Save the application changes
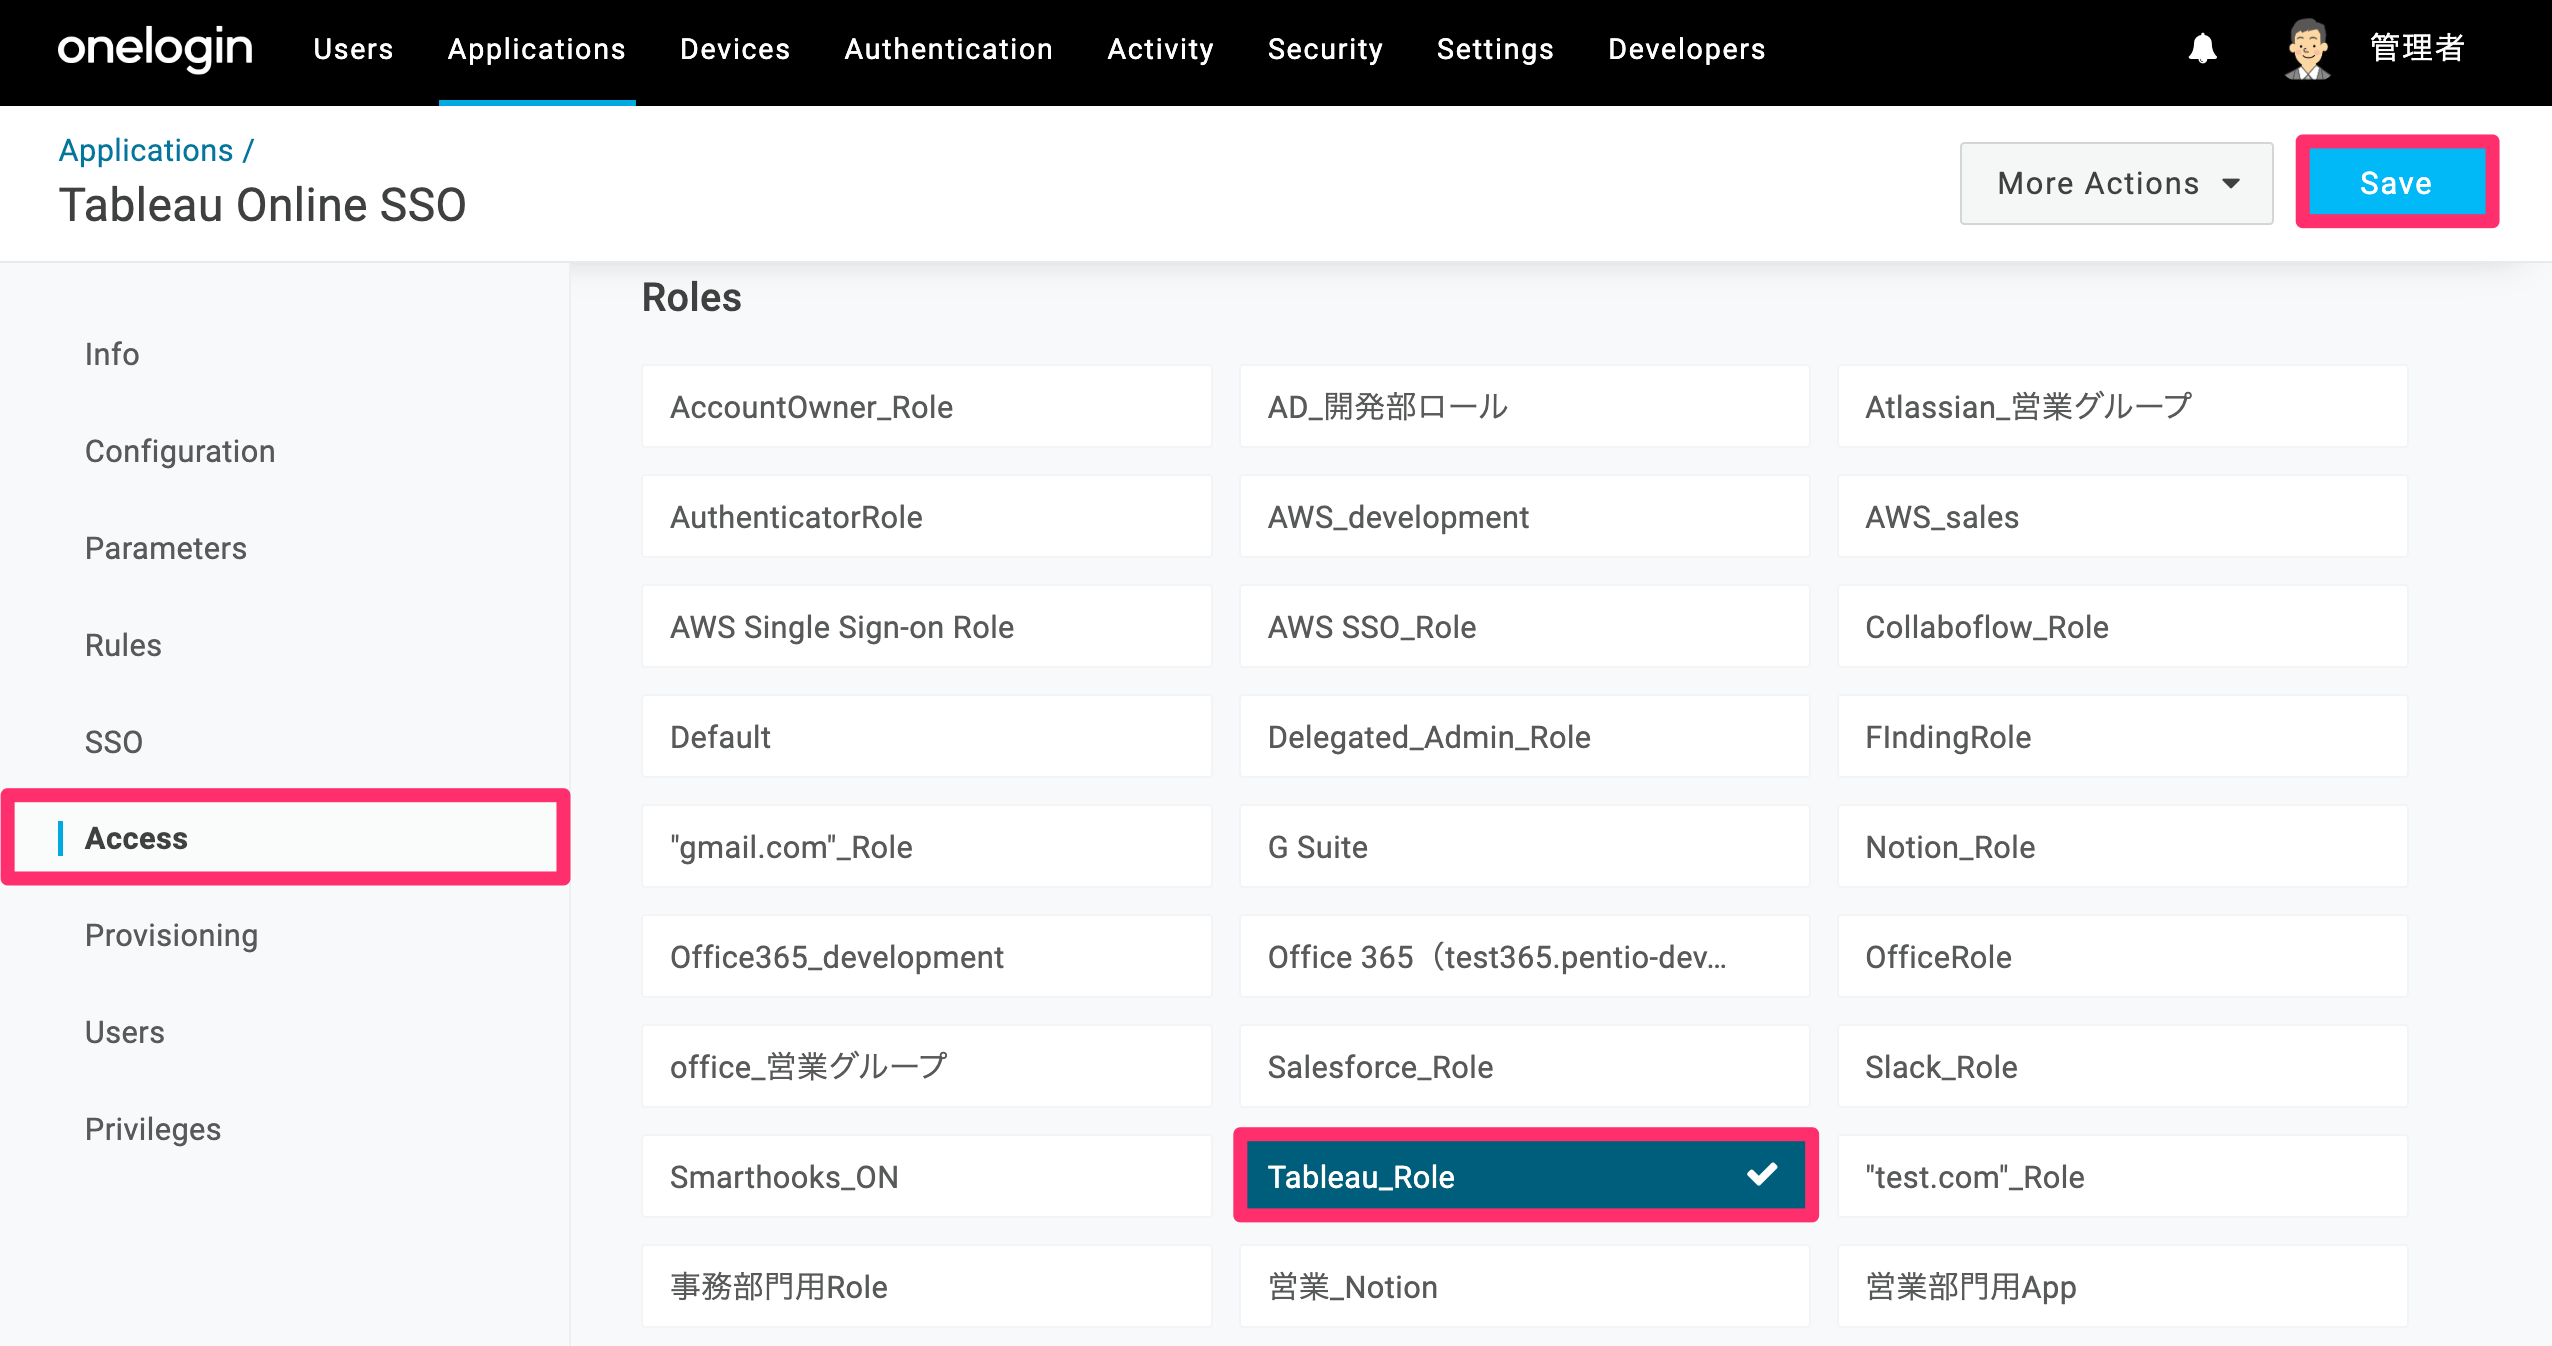 [x=2396, y=182]
